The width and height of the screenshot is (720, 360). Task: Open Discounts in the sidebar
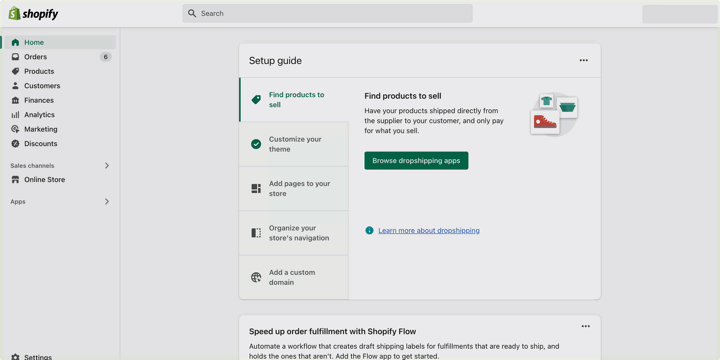click(x=60, y=144)
